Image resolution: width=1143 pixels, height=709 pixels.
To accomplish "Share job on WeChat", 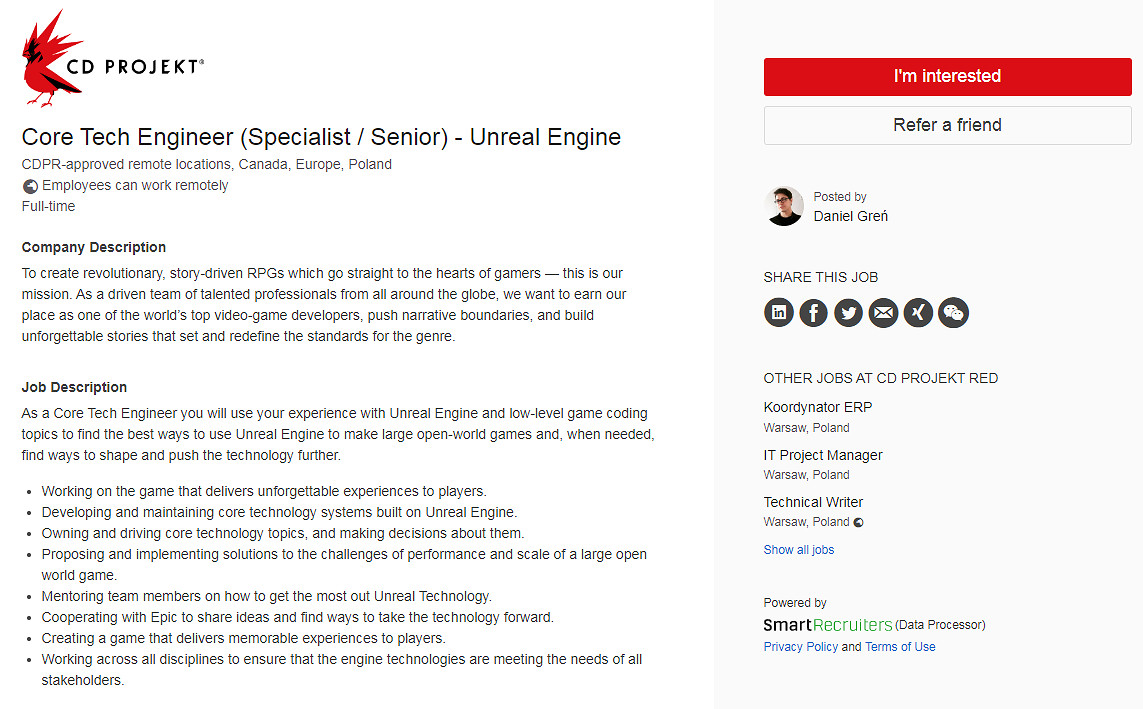I will (953, 313).
